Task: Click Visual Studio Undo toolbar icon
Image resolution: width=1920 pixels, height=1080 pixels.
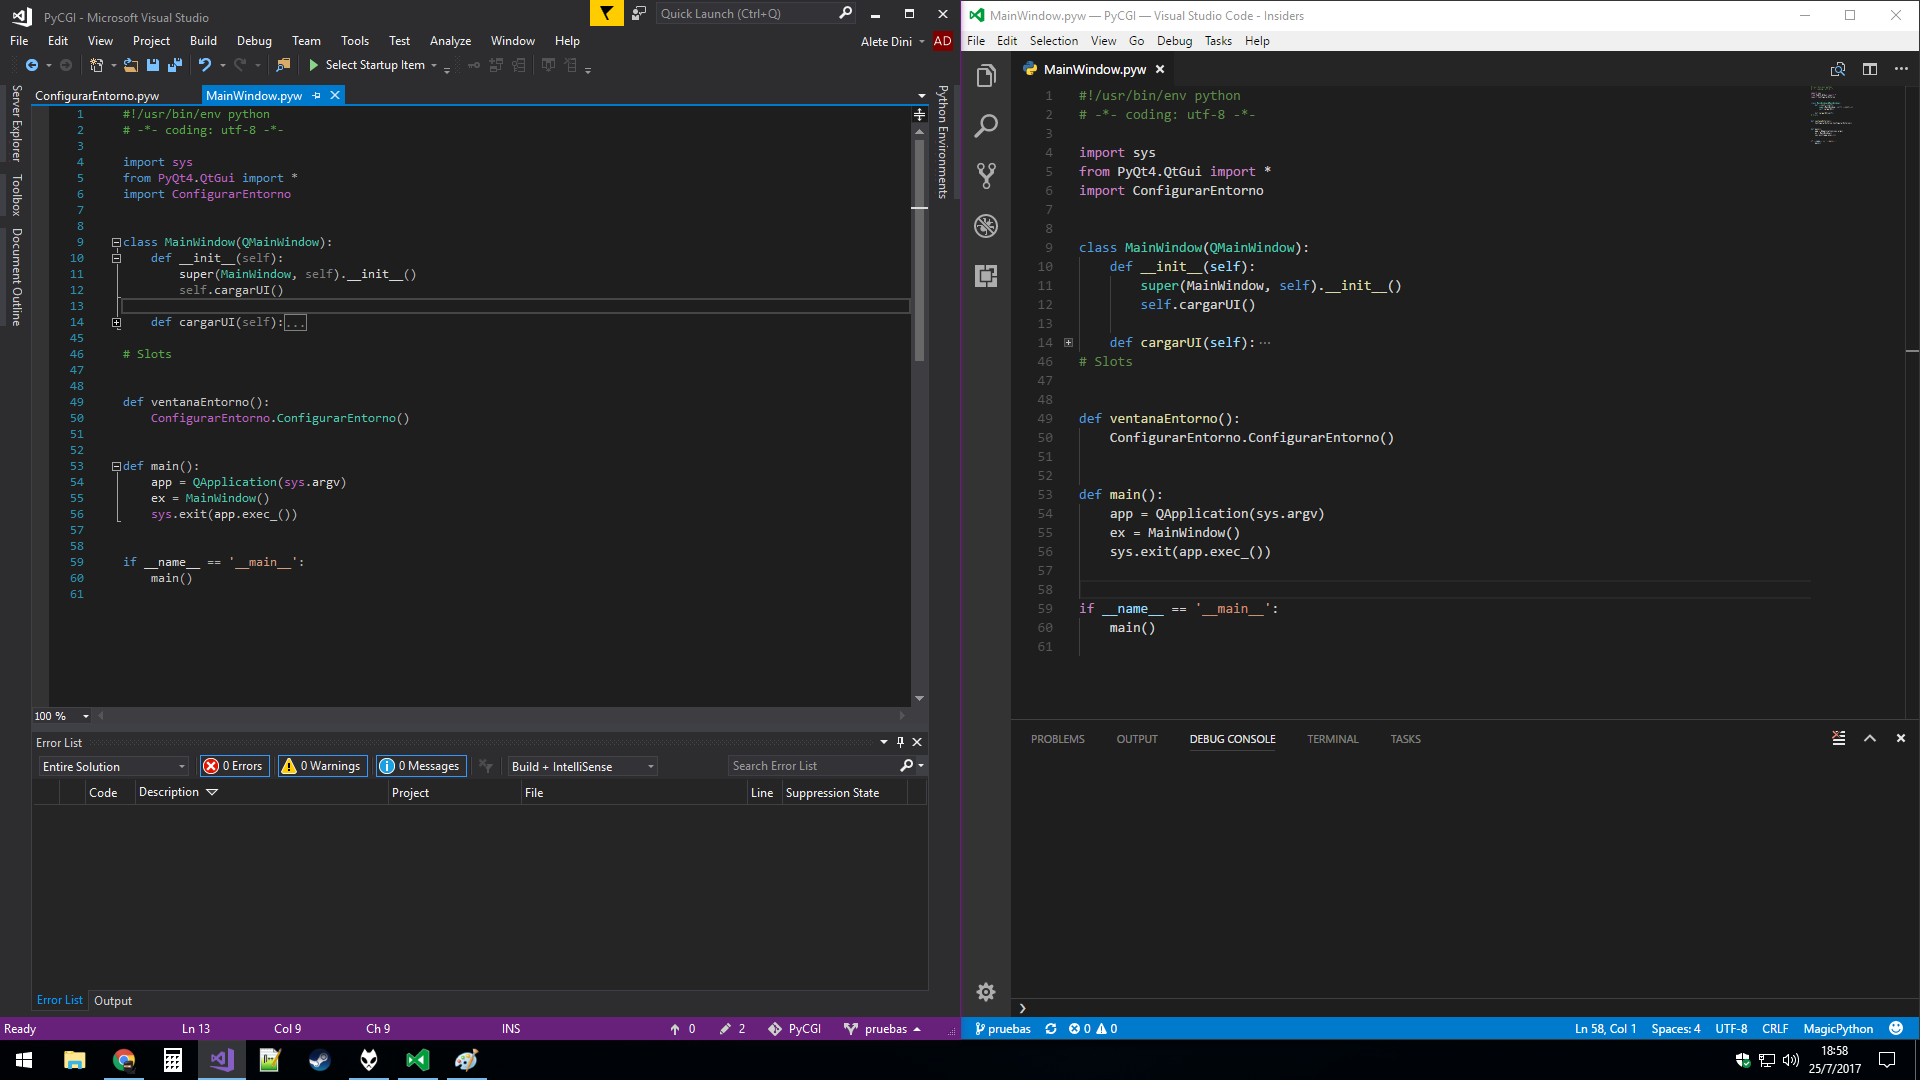Action: 205,65
